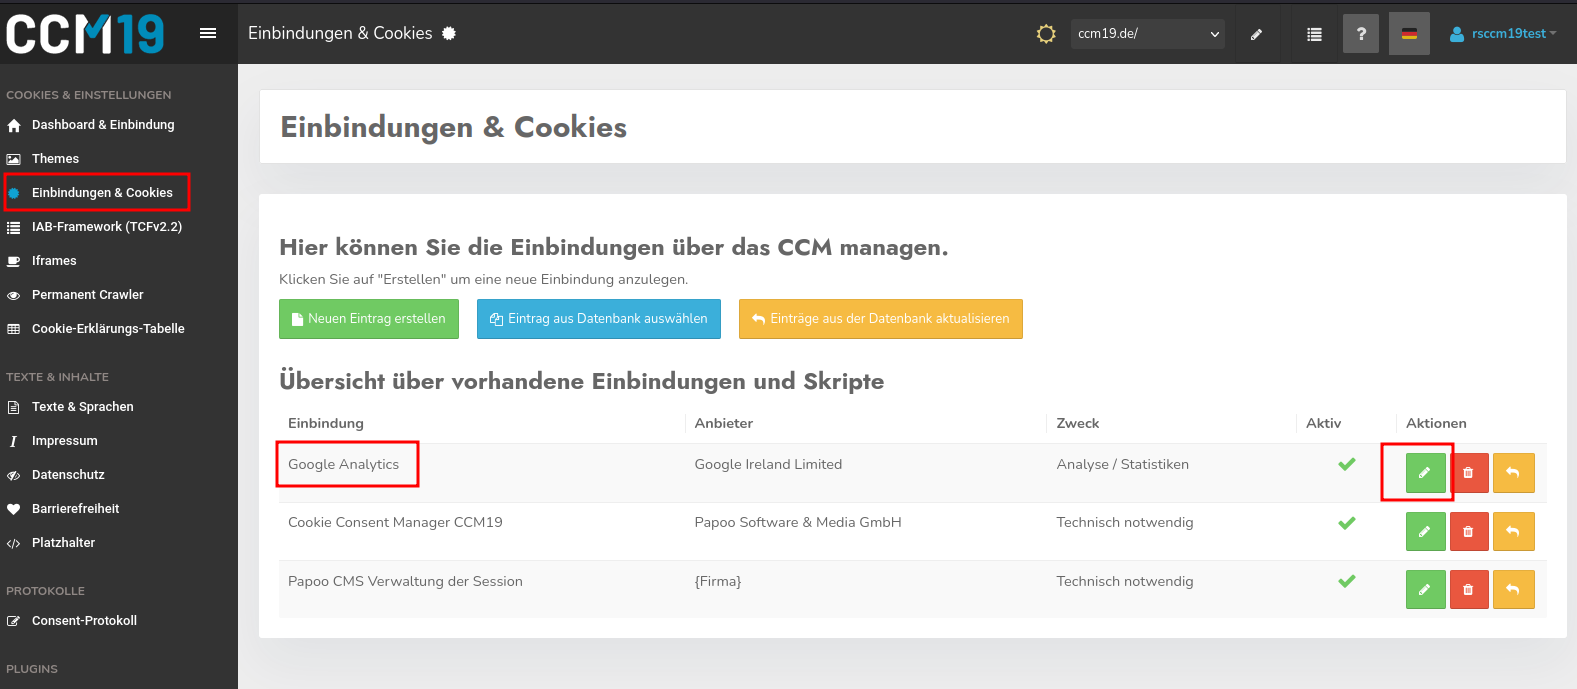Reset the Papoo CMS Verwaltung entry
Viewport: 1577px width, 689px height.
(1513, 590)
